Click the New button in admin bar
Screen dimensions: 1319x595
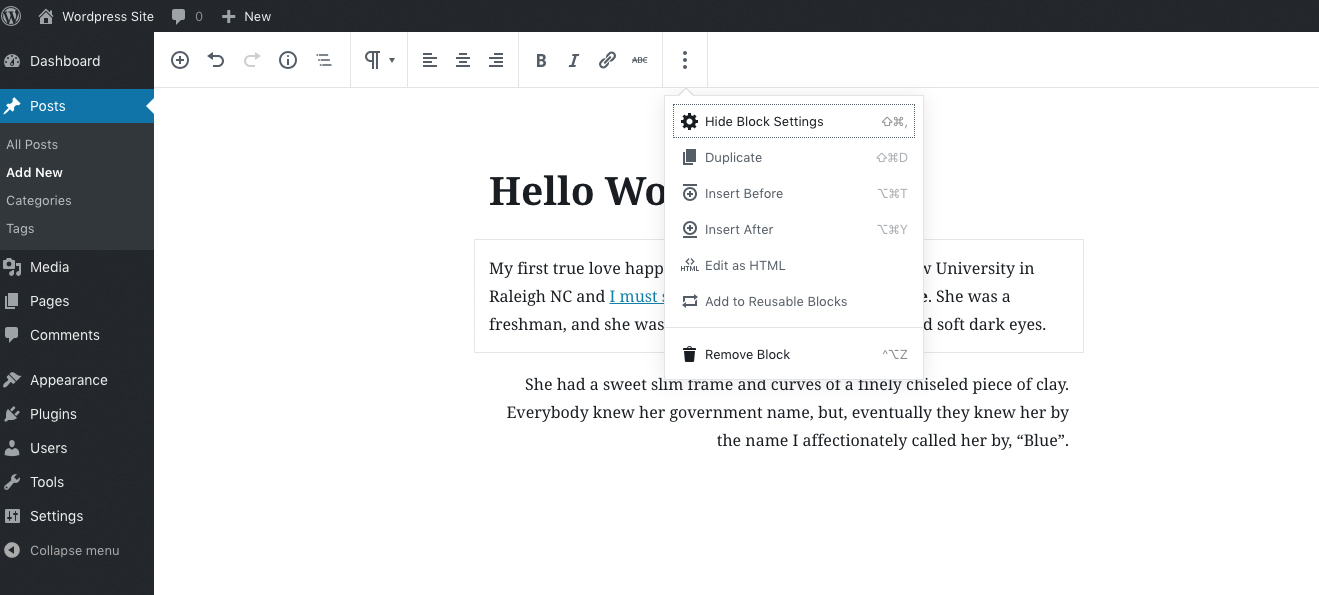[x=246, y=16]
